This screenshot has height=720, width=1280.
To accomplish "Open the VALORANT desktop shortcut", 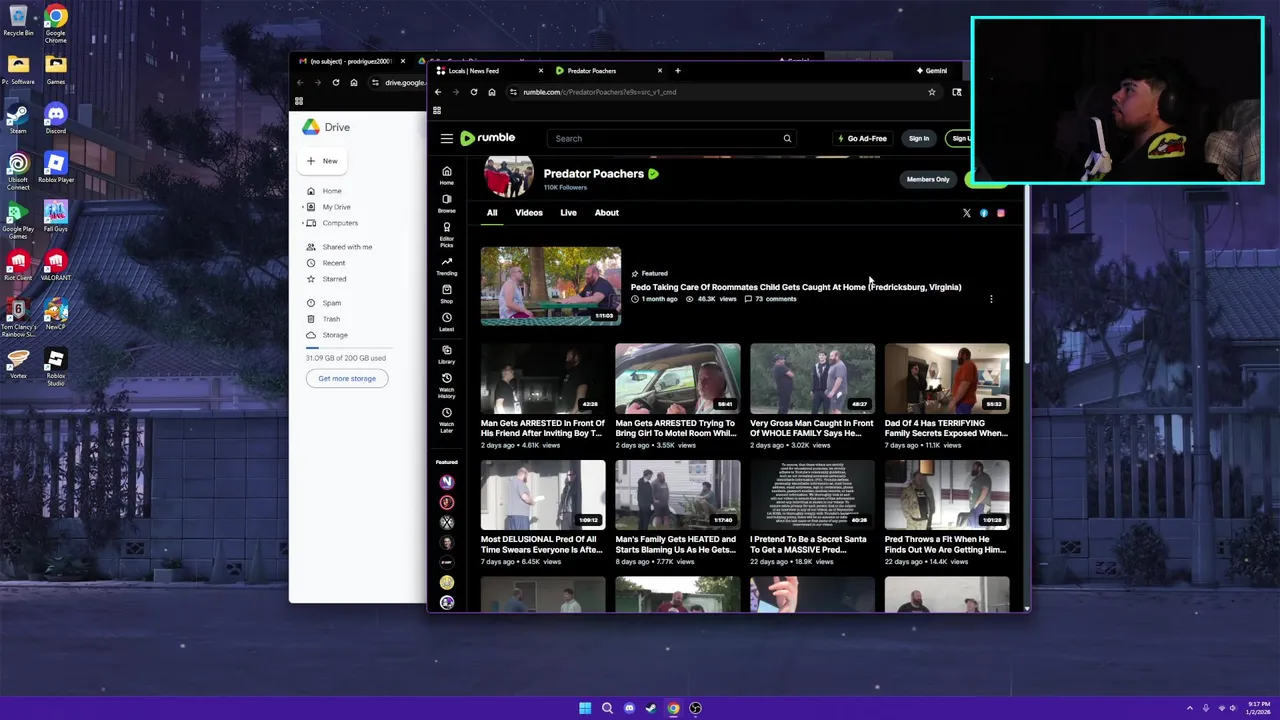I will 56,266.
